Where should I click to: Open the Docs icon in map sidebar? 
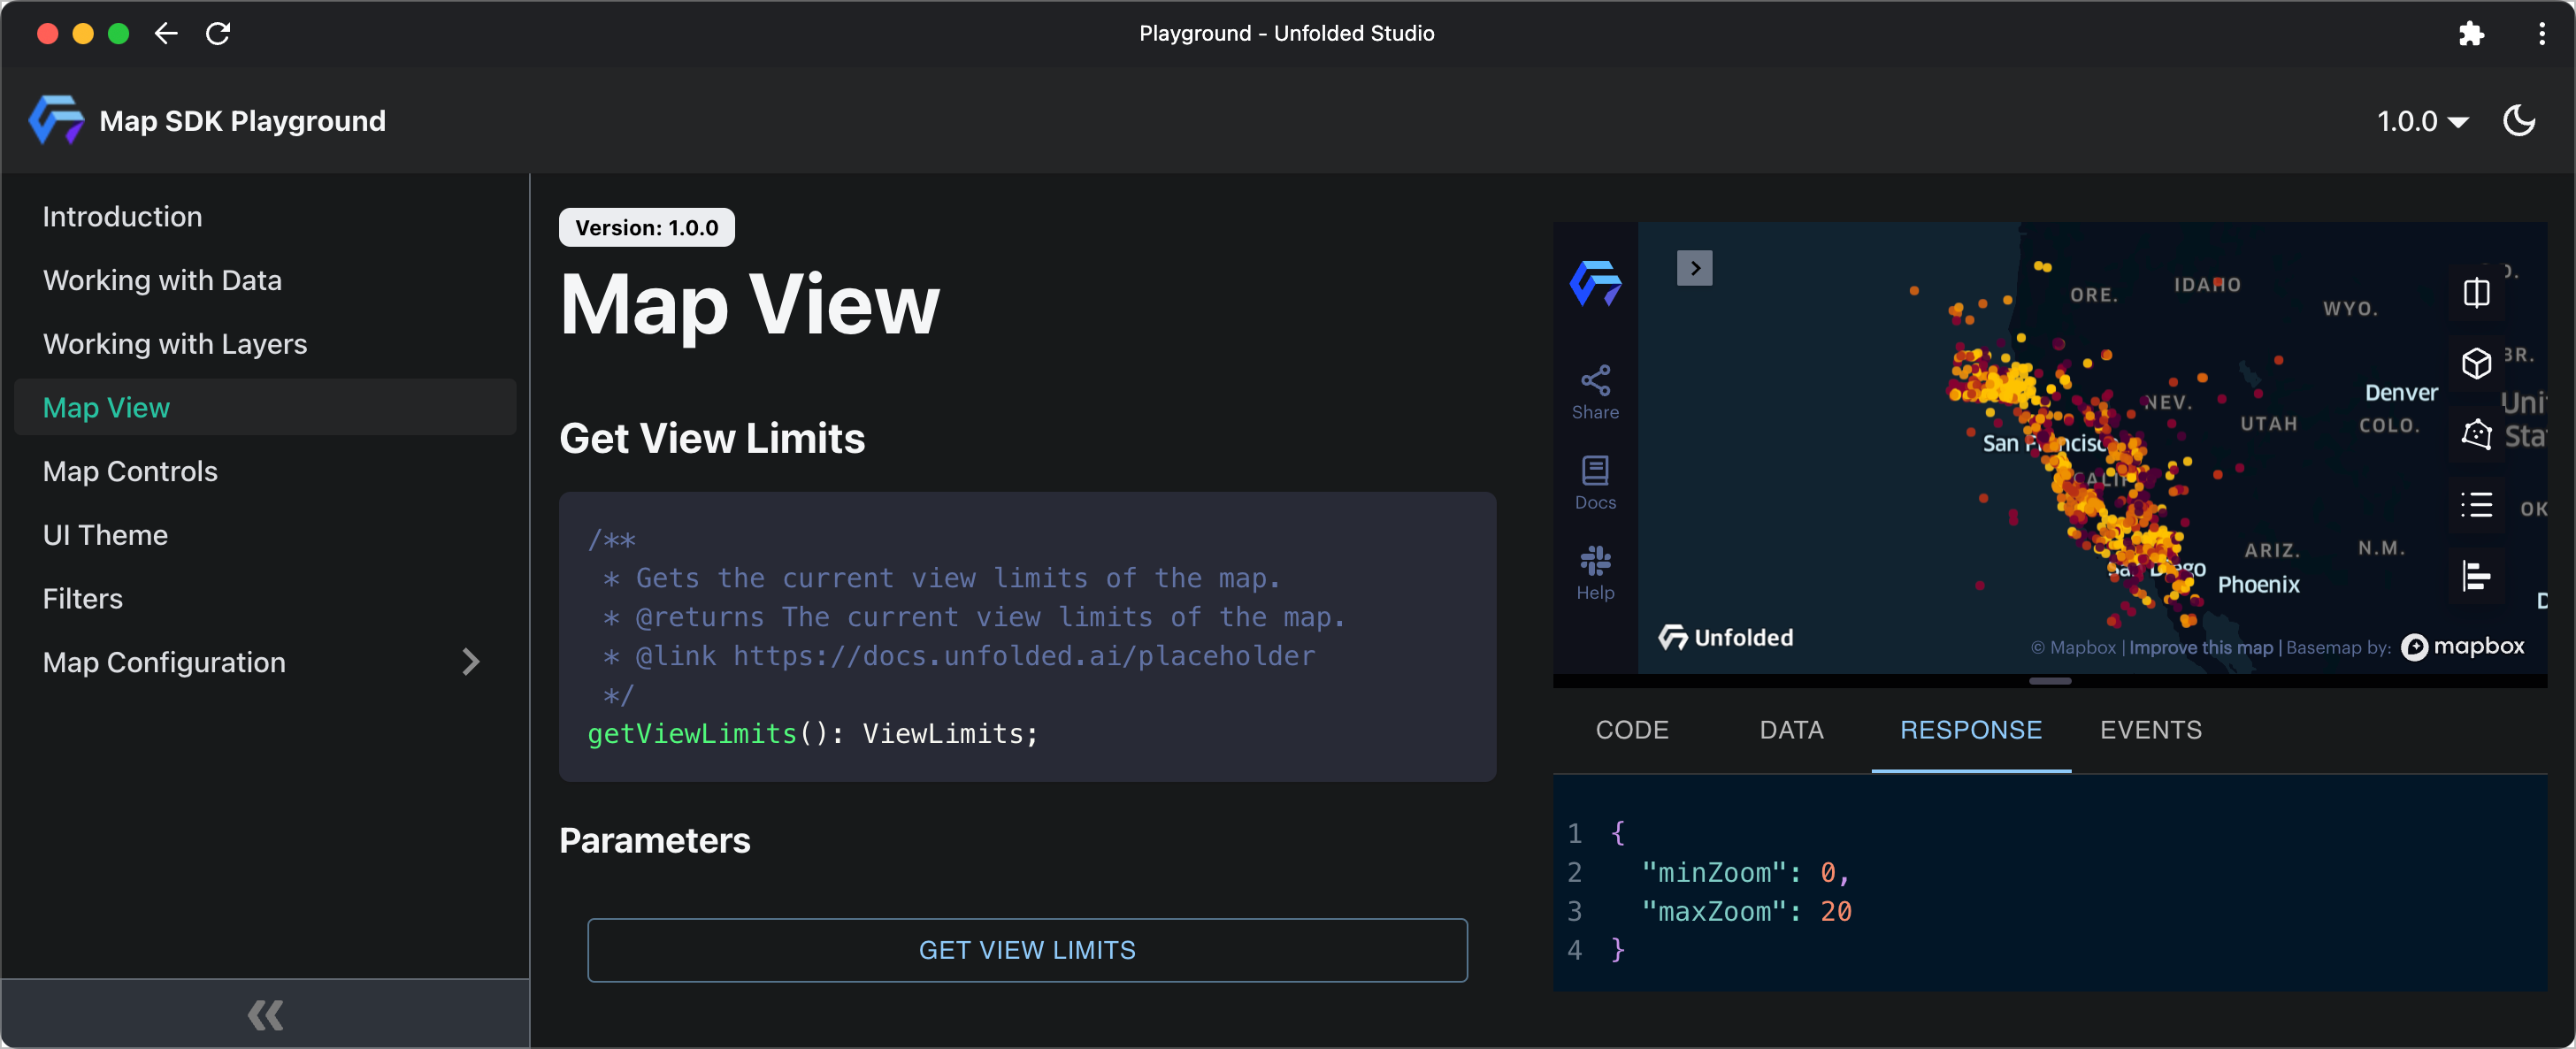[1595, 481]
